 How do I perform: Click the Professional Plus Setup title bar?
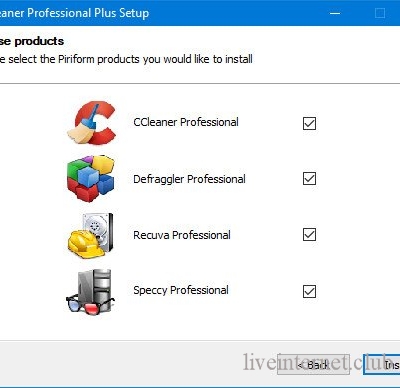click(x=74, y=13)
